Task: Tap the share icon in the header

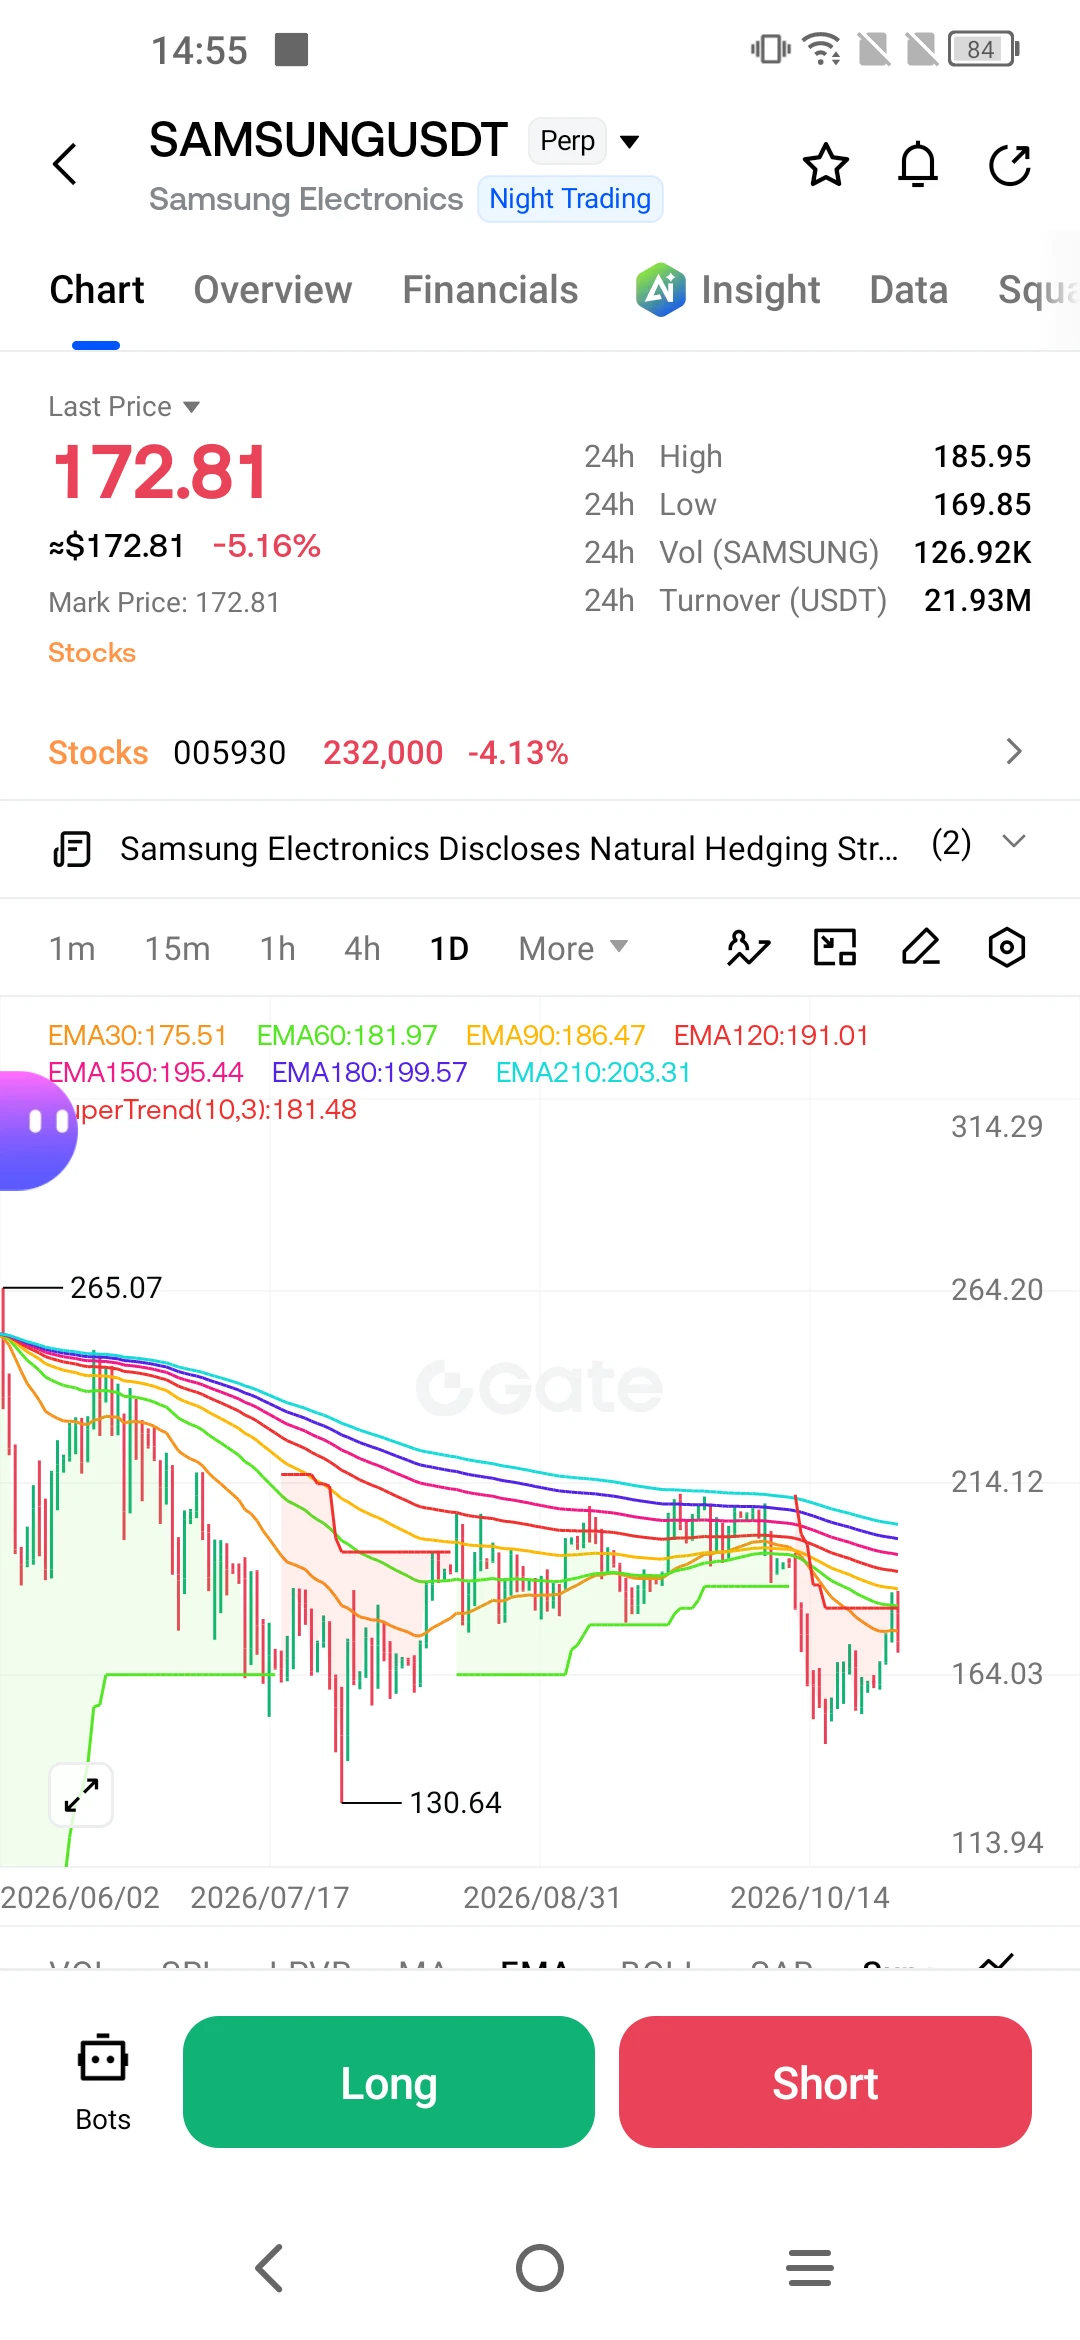Action: pyautogui.click(x=1010, y=165)
